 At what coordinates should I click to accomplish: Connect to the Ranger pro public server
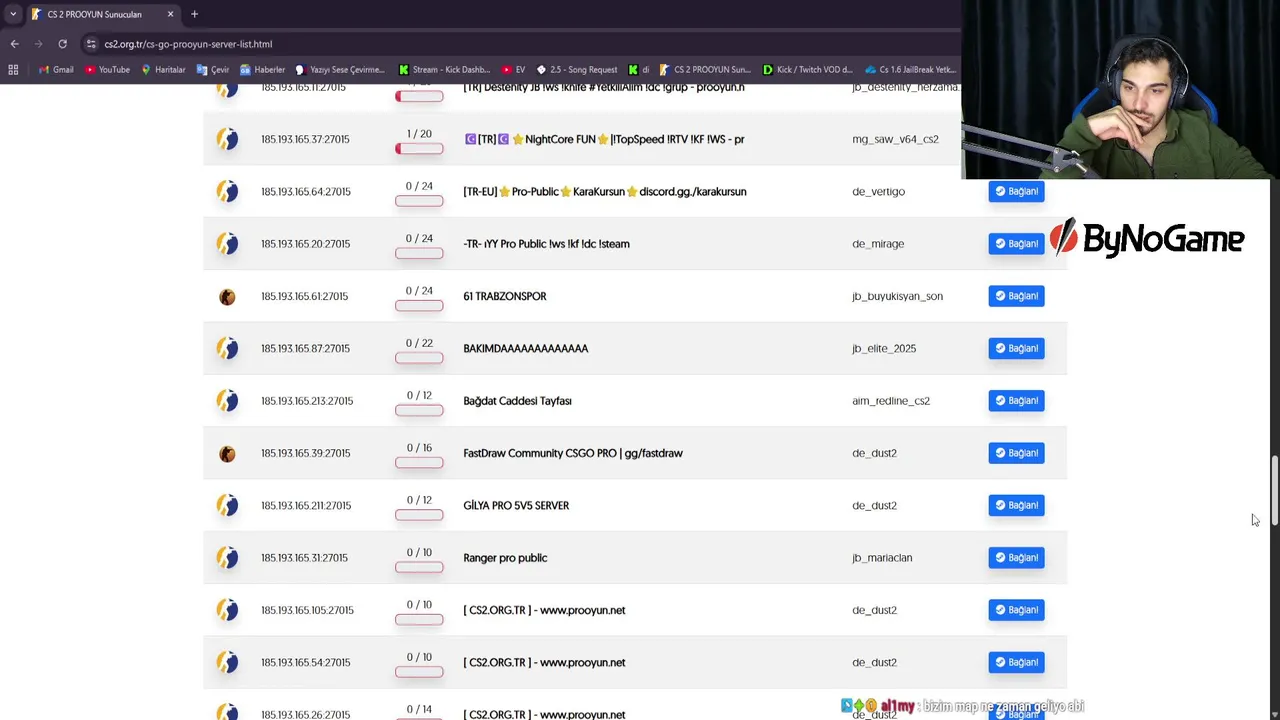[1016, 558]
